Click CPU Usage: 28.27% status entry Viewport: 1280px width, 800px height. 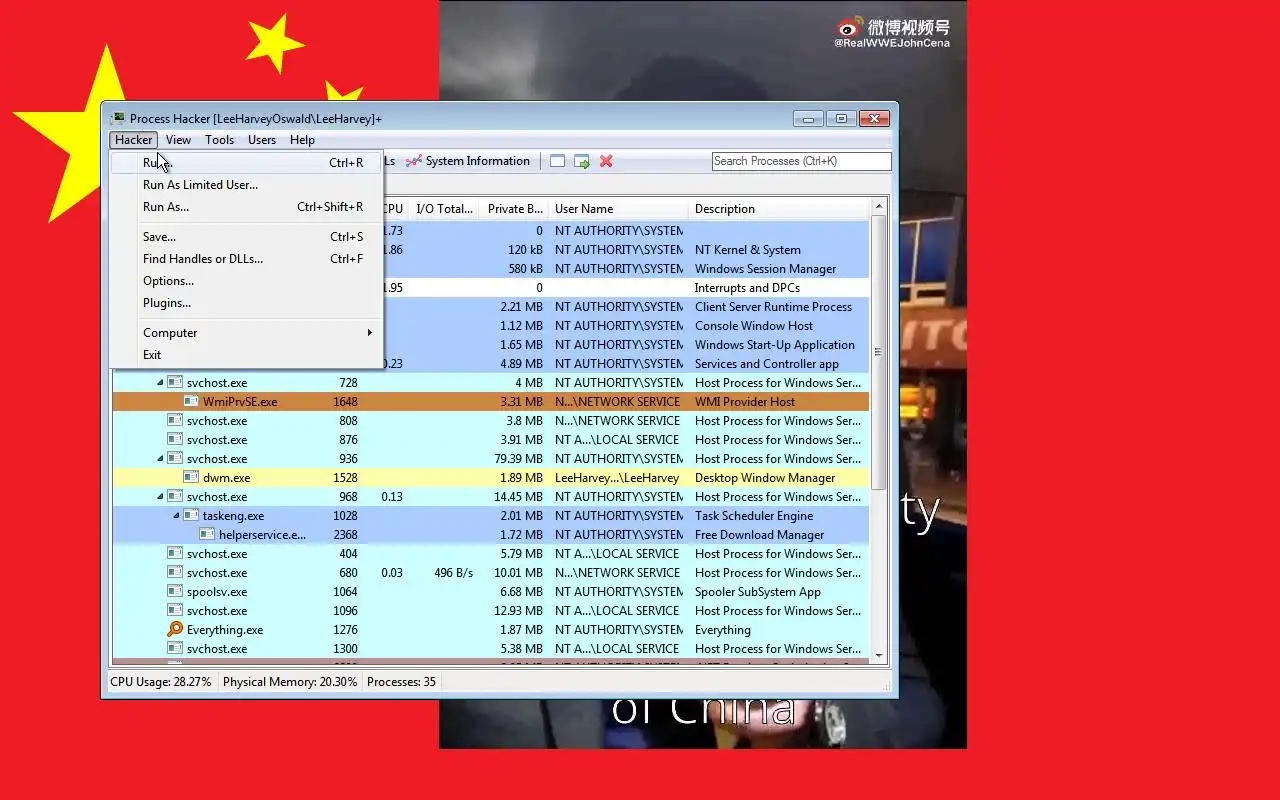click(160, 682)
